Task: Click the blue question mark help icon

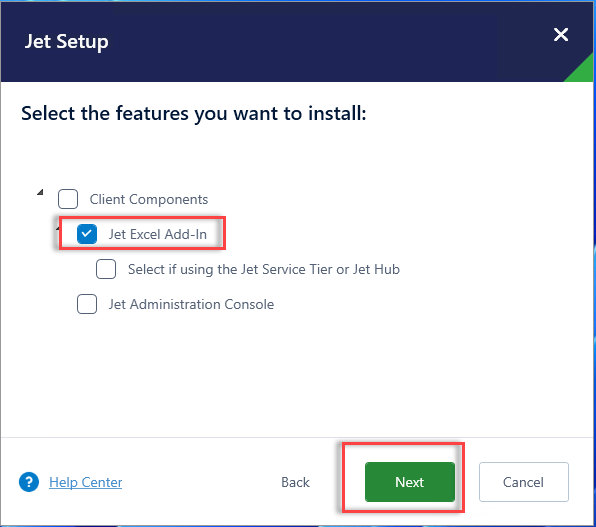Action: [x=29, y=482]
